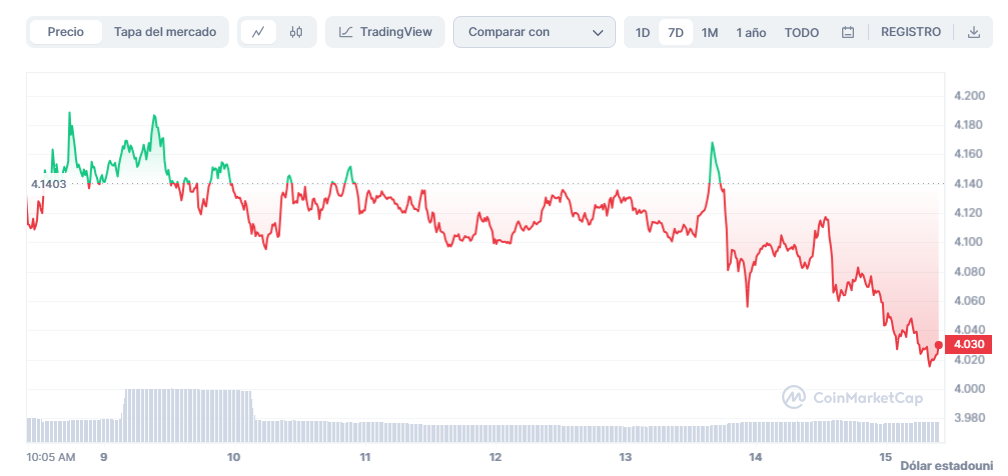1008x476 pixels.
Task: Click the 4.060 axis value
Action: [969, 301]
